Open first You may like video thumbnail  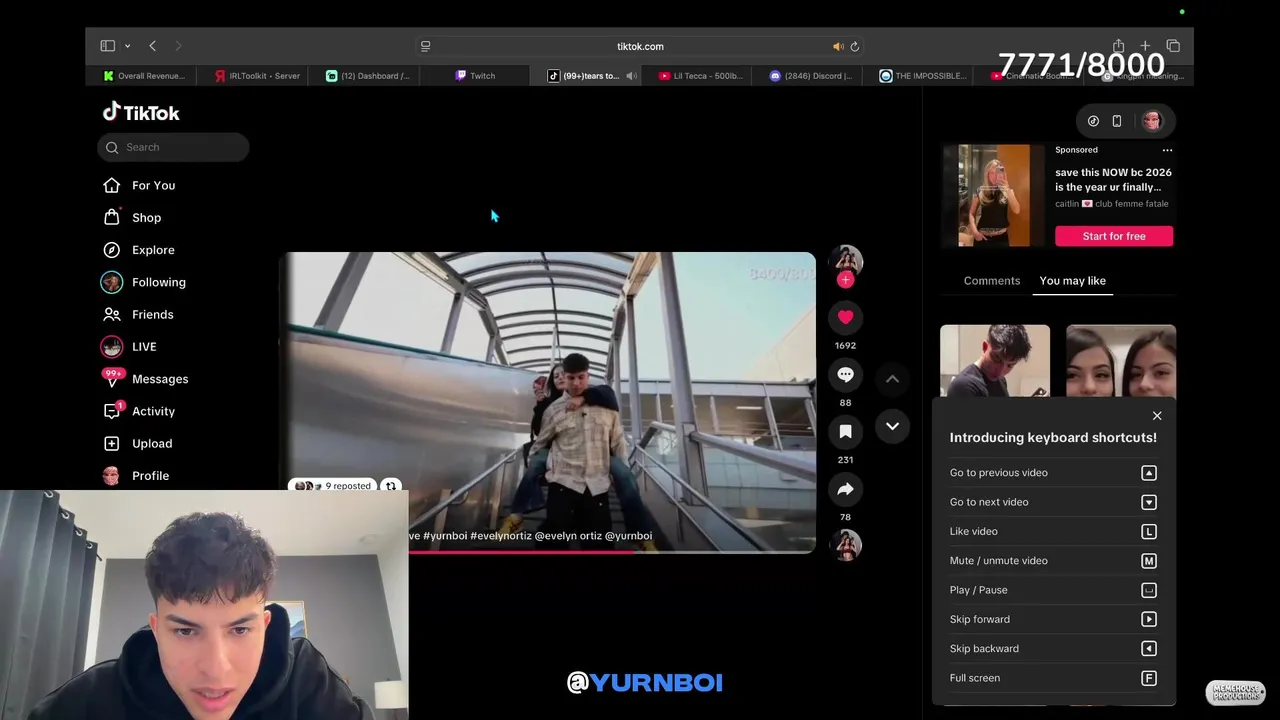tap(995, 361)
